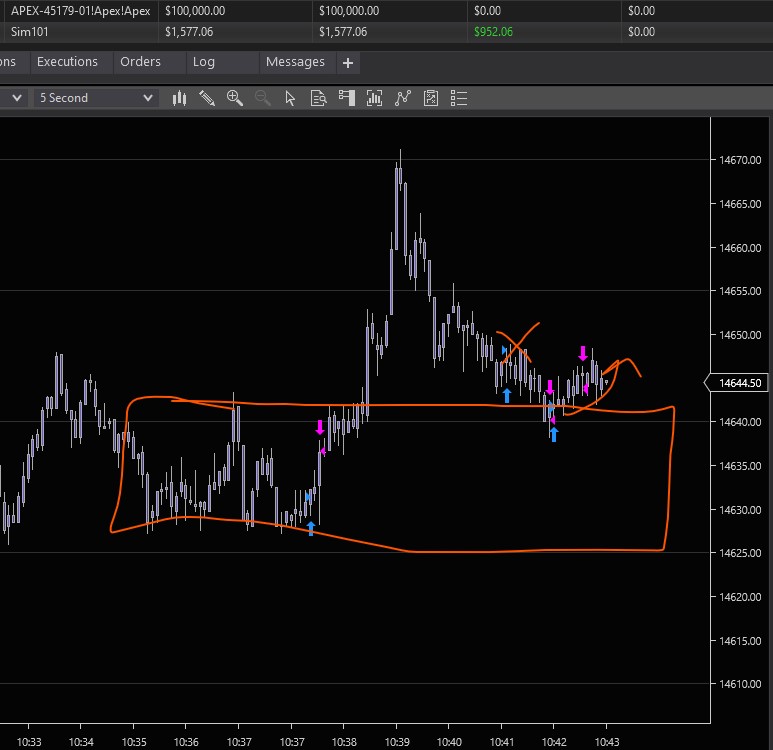773x750 pixels.
Task: Add a new tab with plus button
Action: point(348,63)
